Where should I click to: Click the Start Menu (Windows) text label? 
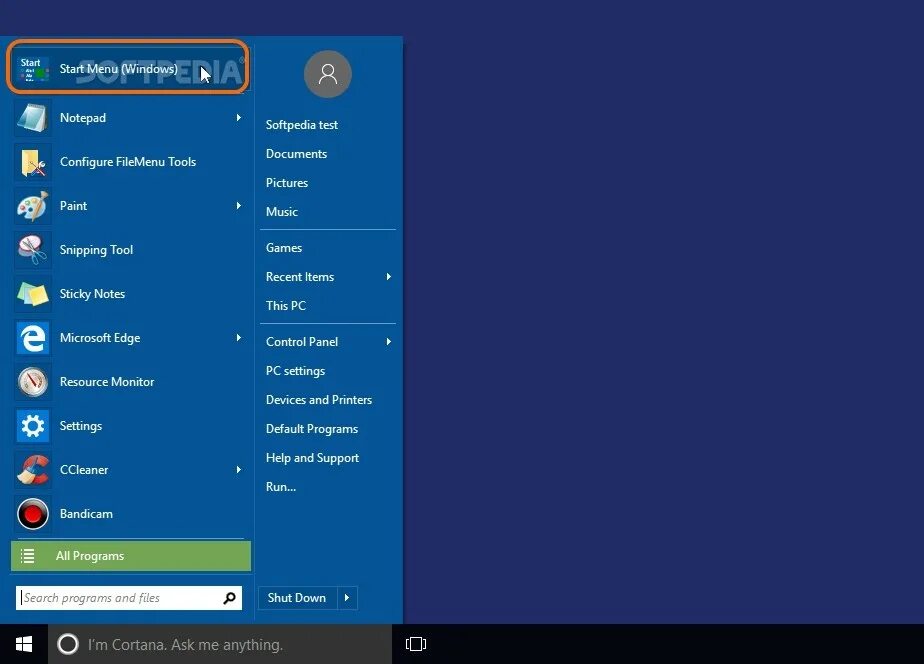pyautogui.click(x=118, y=69)
